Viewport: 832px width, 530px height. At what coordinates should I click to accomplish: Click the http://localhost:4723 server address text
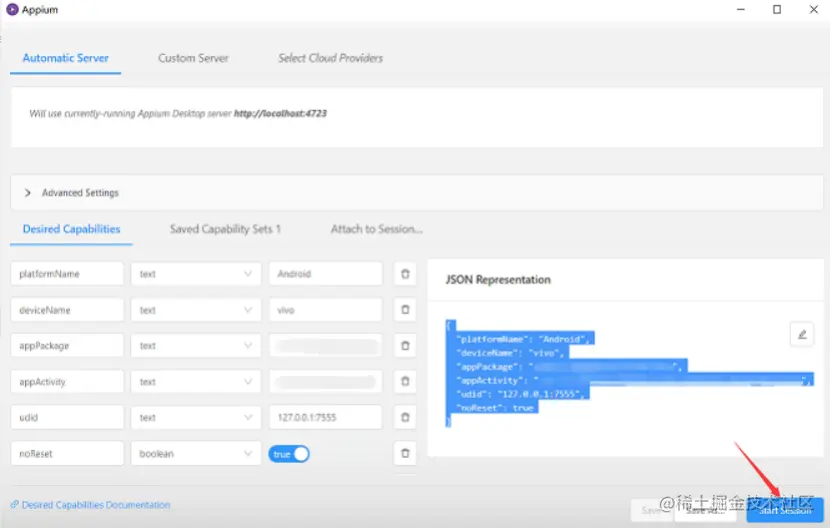click(x=281, y=114)
